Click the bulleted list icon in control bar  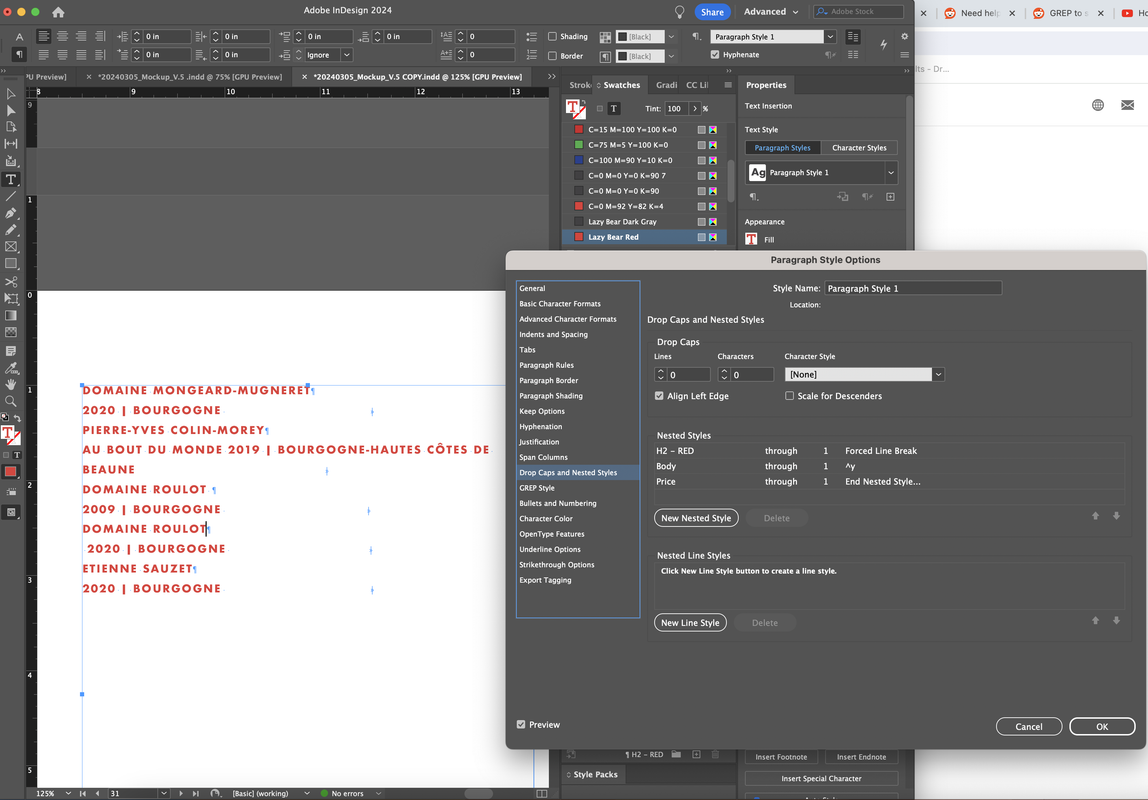click(532, 37)
